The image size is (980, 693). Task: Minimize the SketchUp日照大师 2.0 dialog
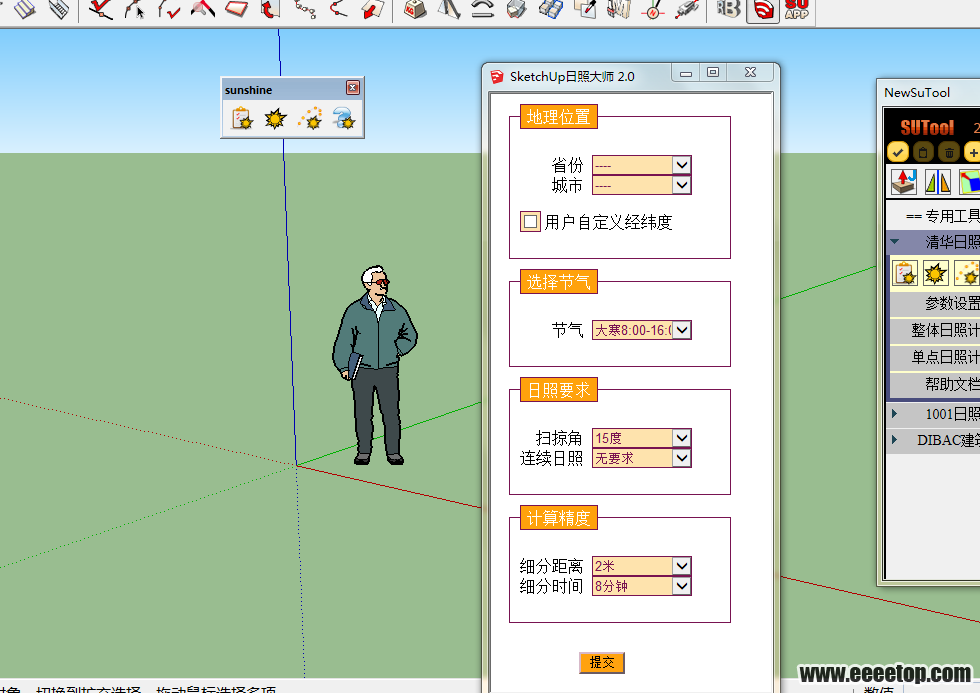[x=686, y=73]
